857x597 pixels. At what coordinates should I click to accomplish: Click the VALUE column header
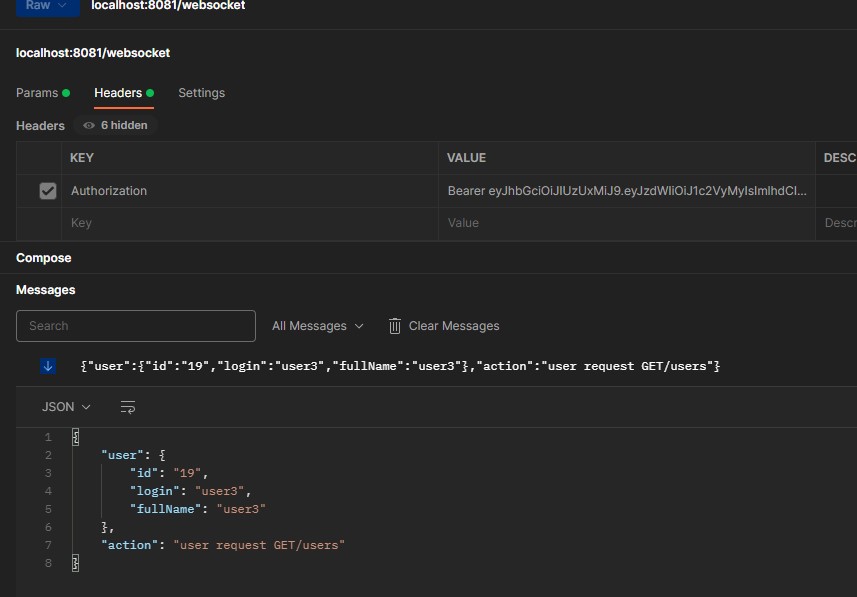466,158
